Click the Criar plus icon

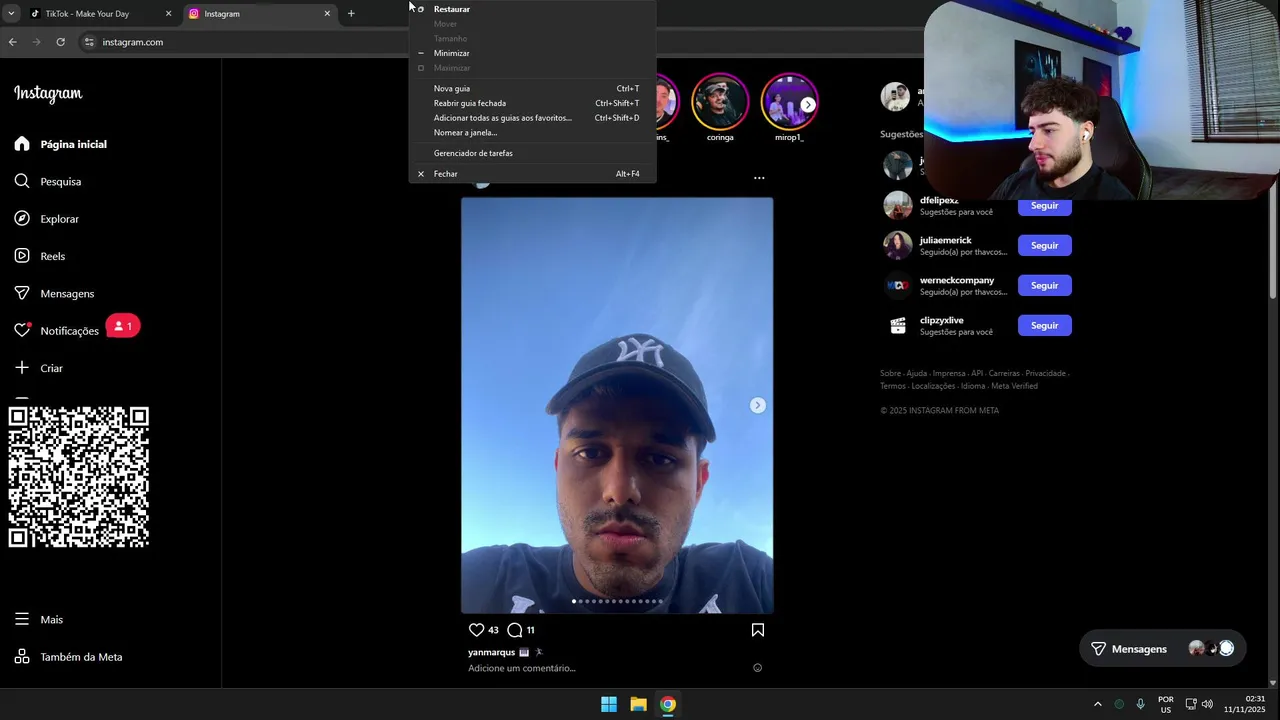pos(22,368)
